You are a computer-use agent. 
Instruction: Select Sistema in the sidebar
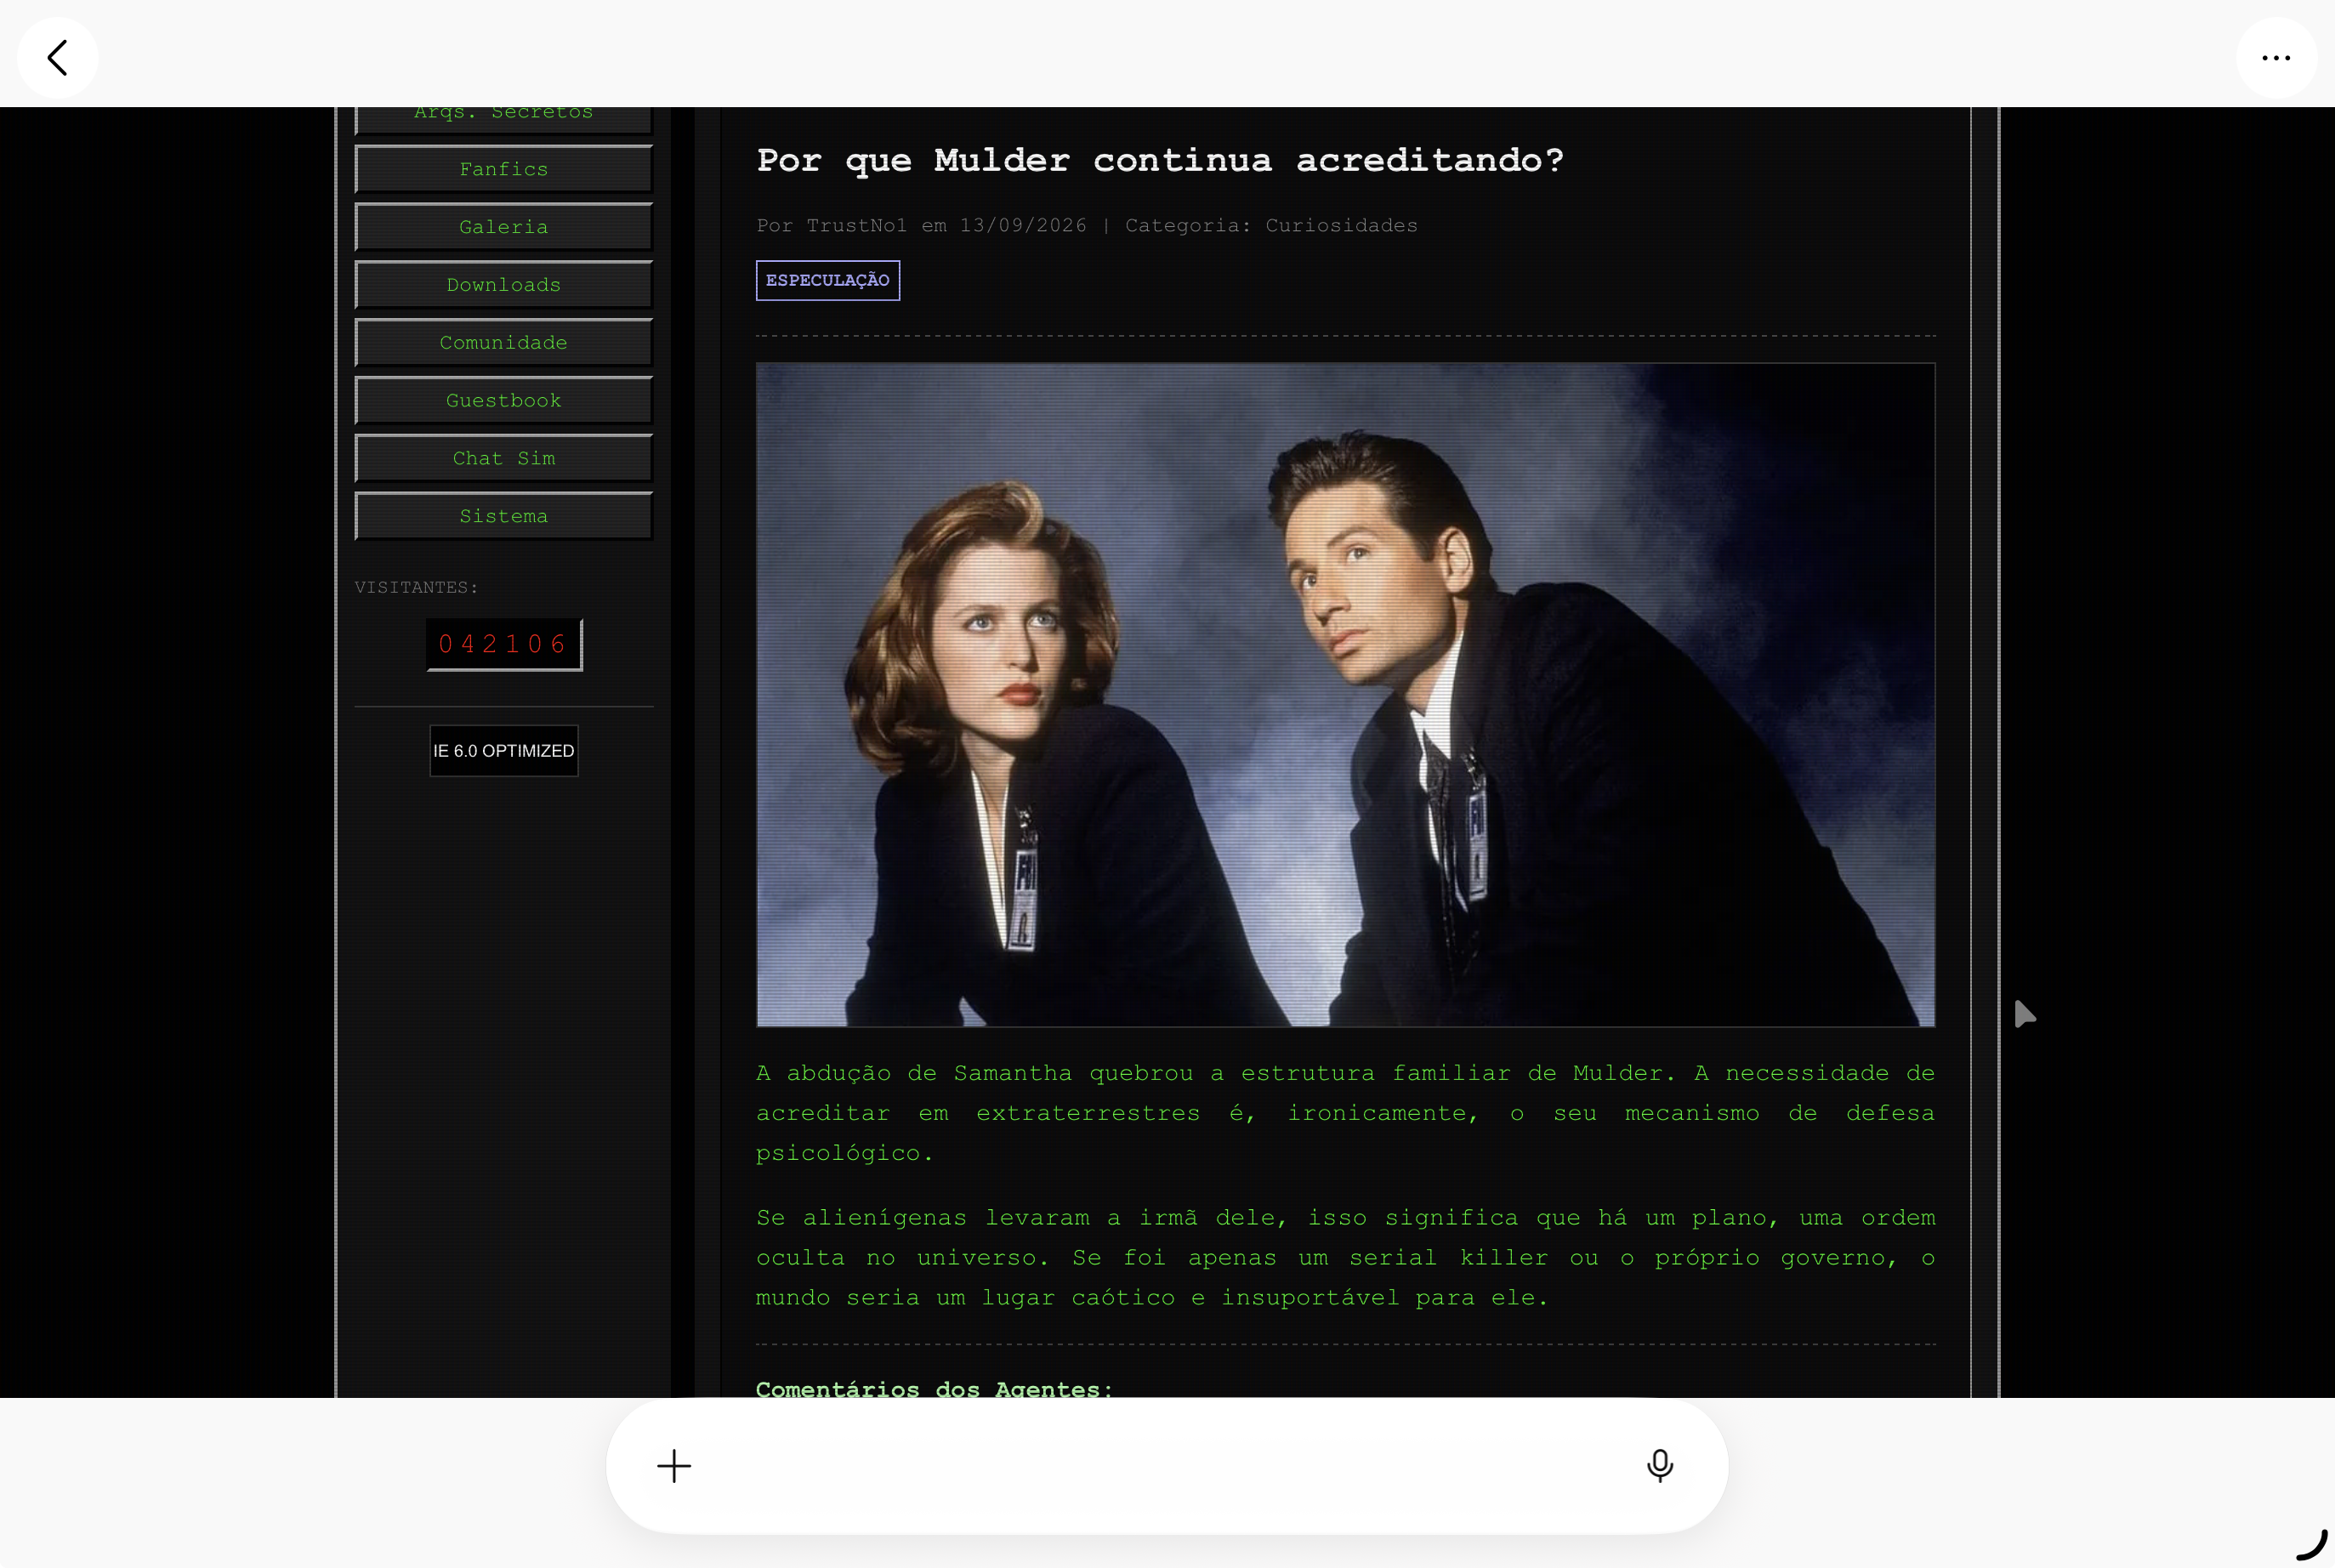click(x=504, y=517)
